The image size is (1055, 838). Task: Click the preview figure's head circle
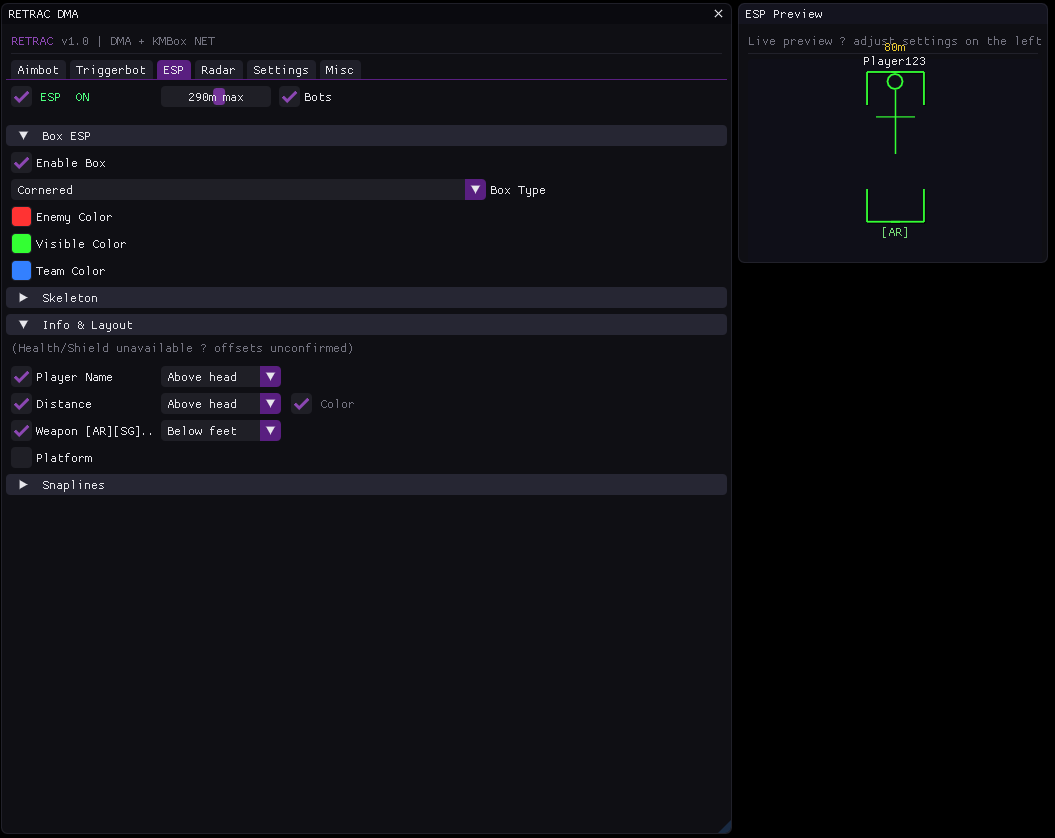pos(895,82)
